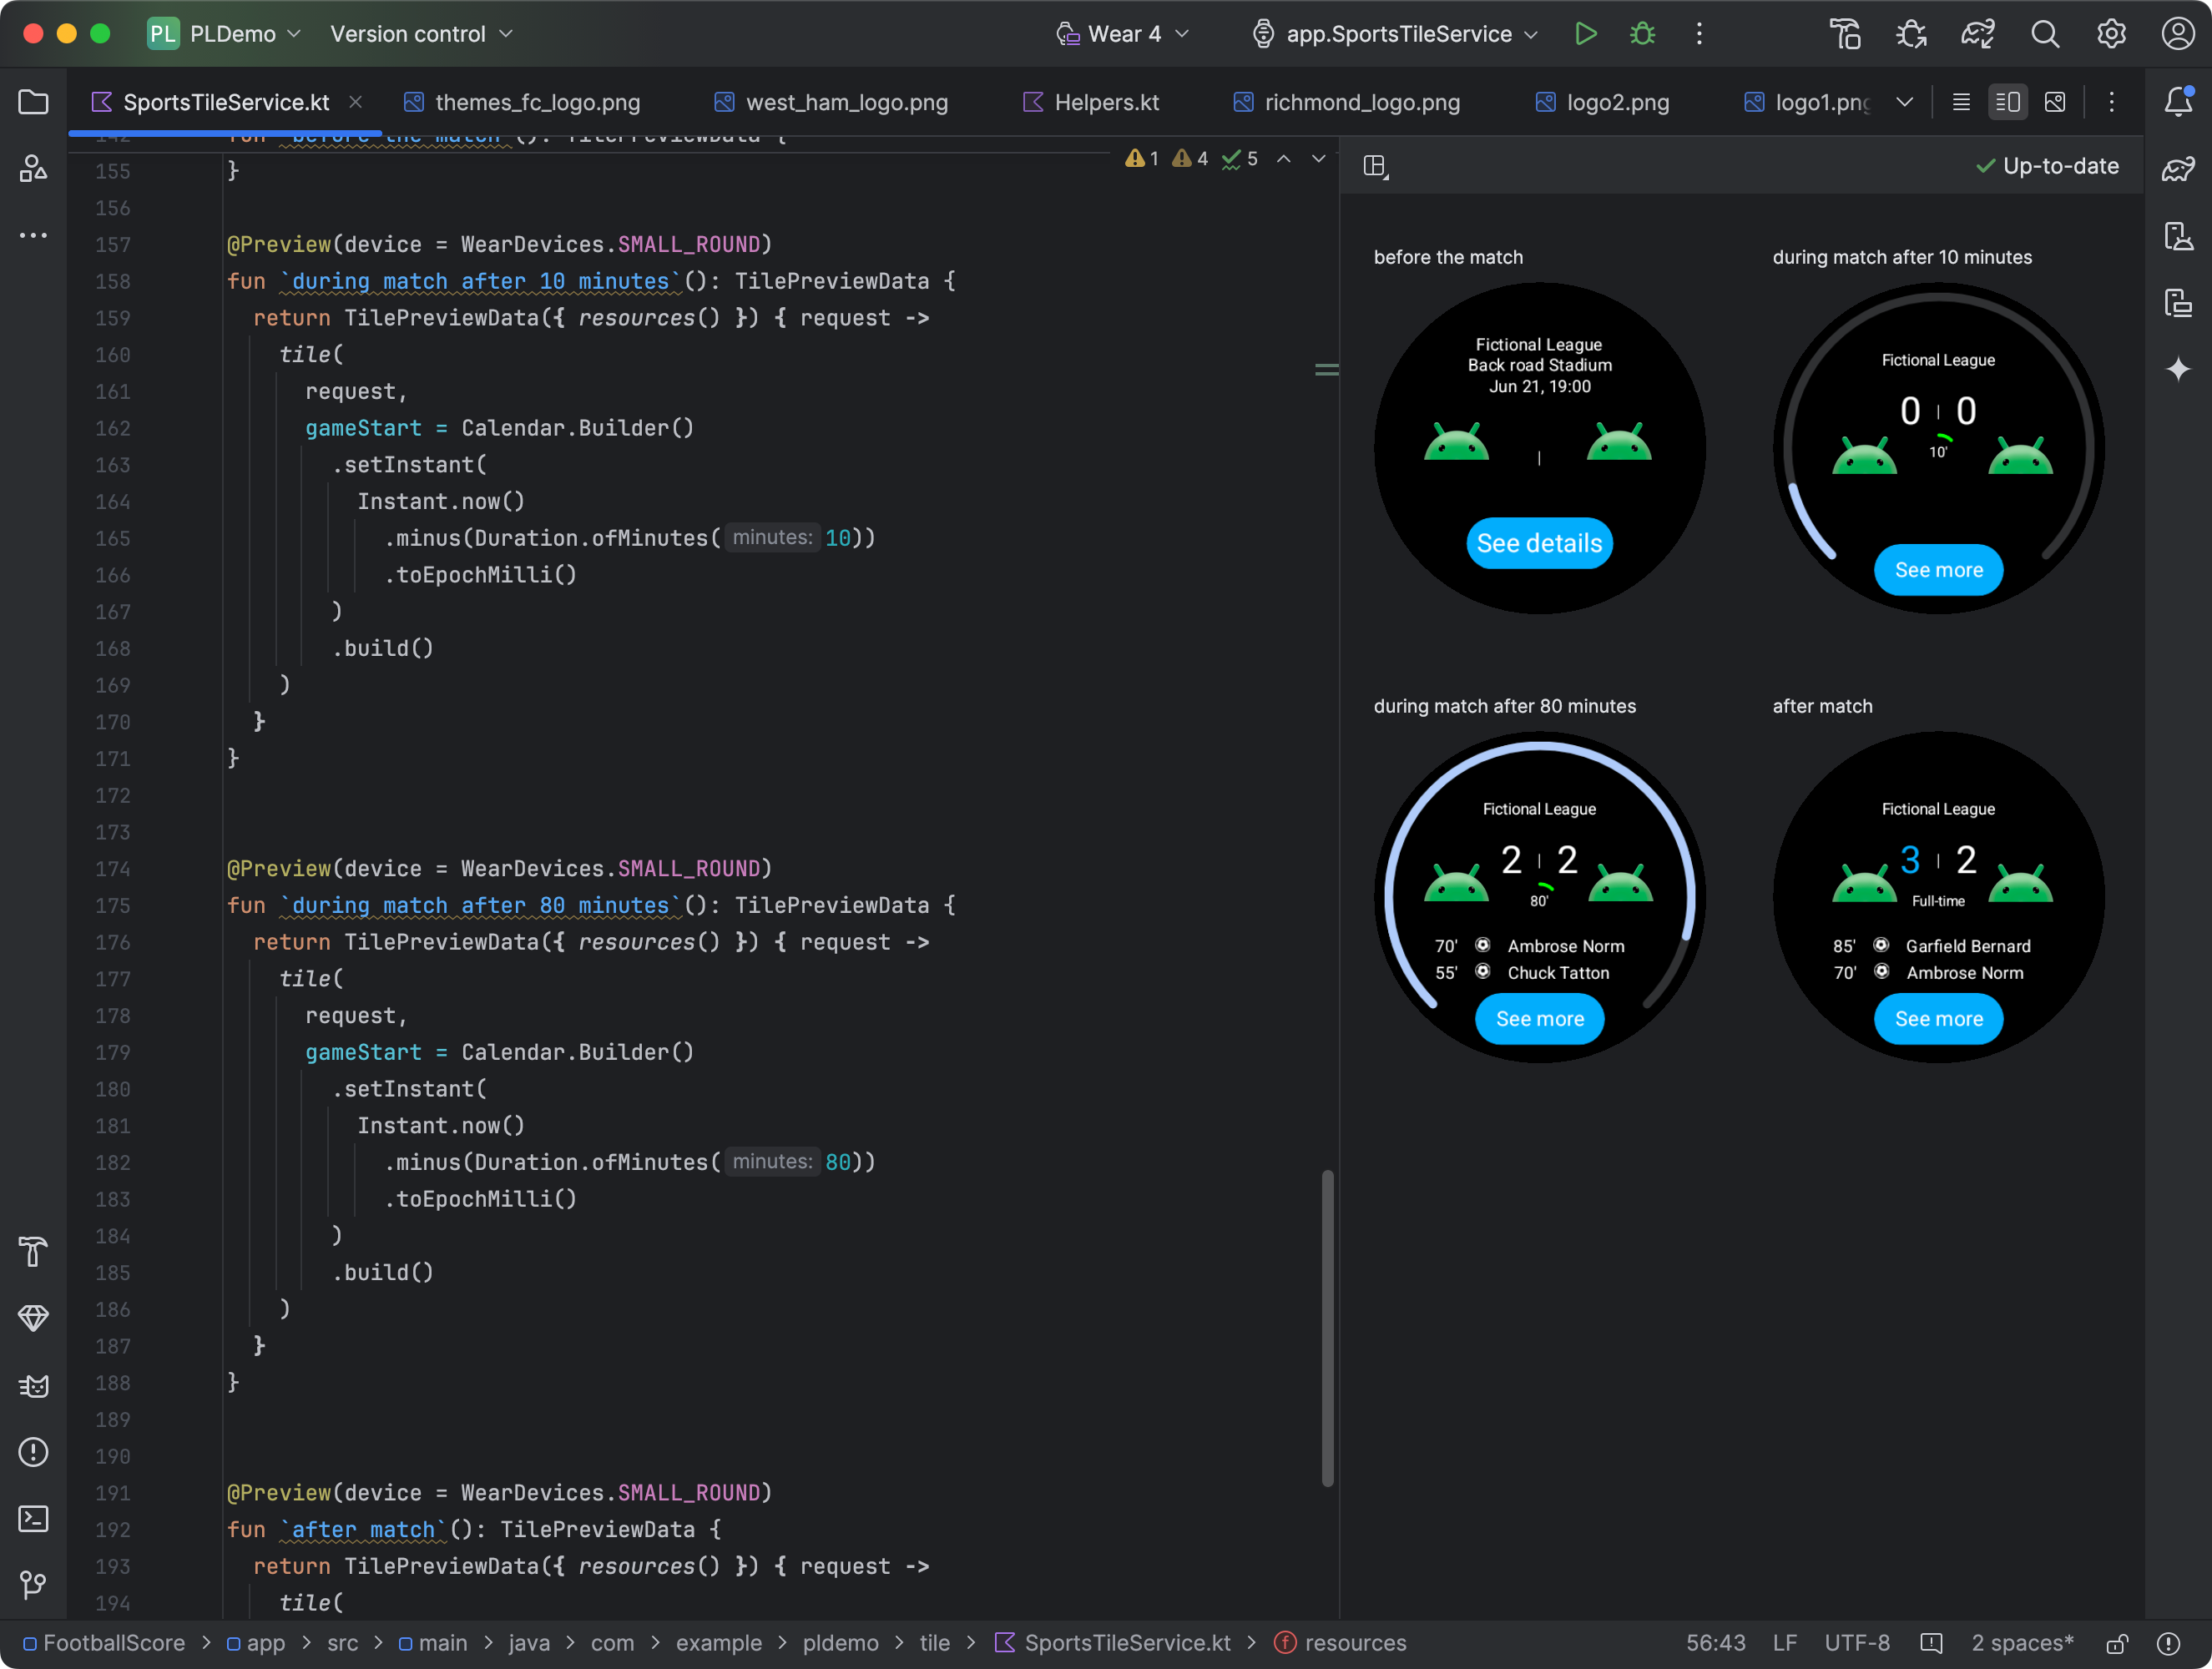Screen dimensions: 2212x1669
Task: Click the Git version control icon
Action: tap(33, 1581)
